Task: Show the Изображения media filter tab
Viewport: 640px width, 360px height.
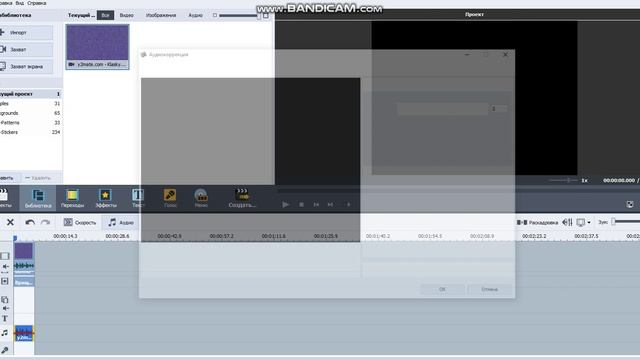Action: click(x=161, y=15)
